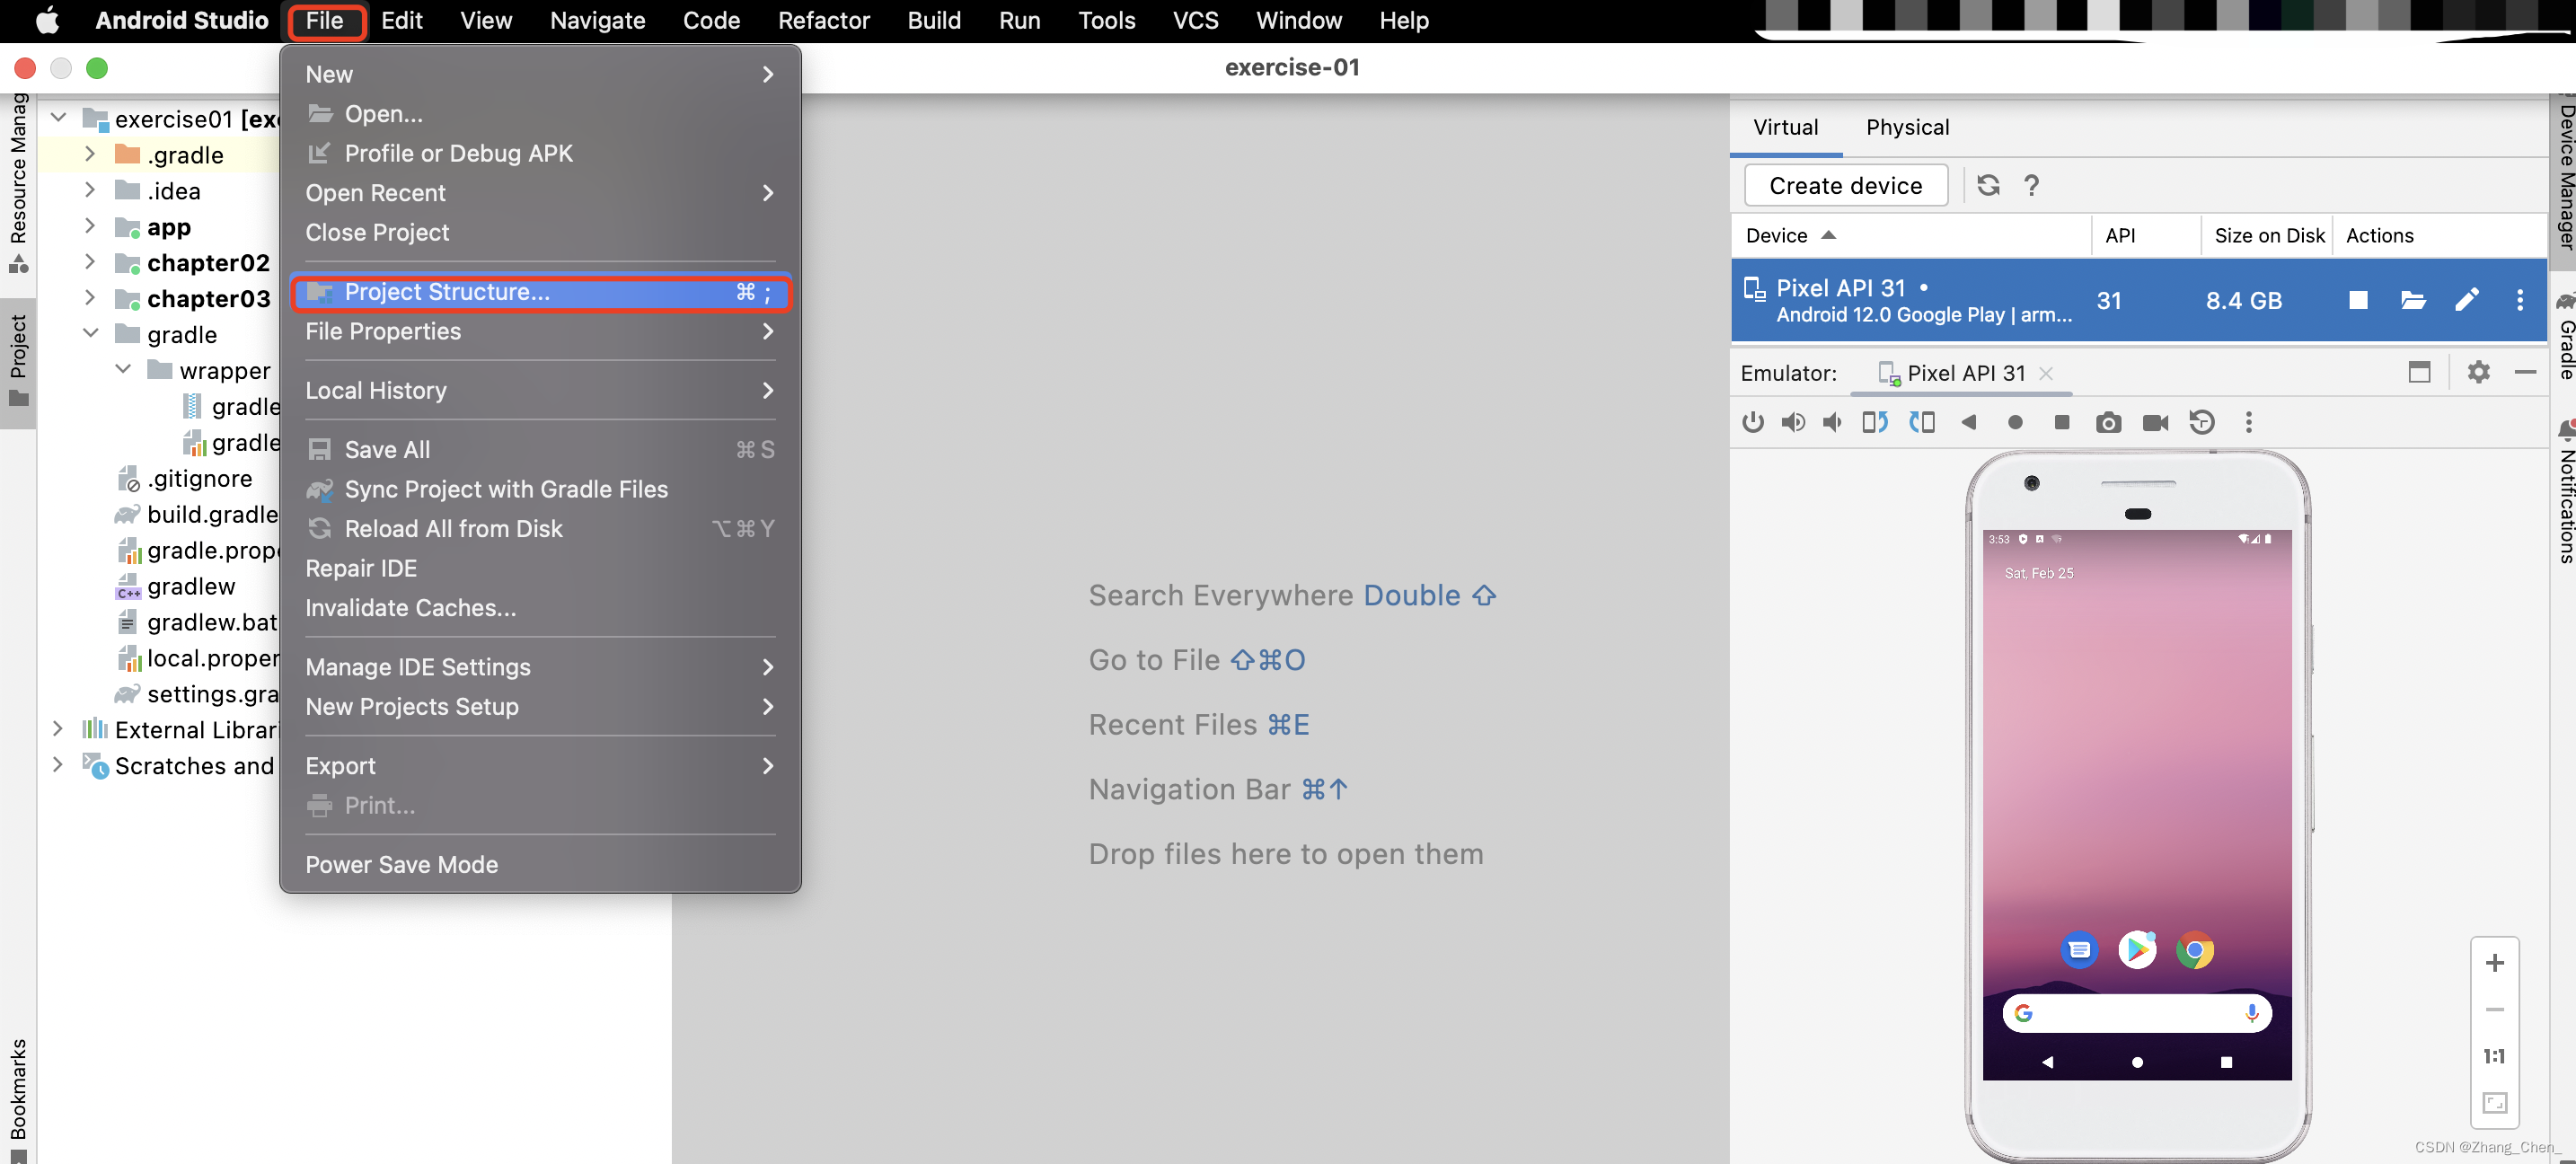Click the Create device button
2576x1164 pixels.
pos(1845,186)
